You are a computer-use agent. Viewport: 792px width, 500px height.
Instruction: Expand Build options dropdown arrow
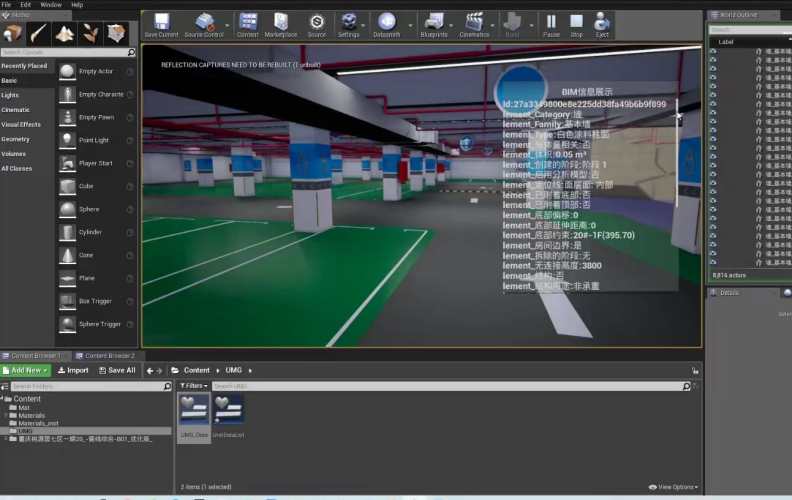(531, 25)
